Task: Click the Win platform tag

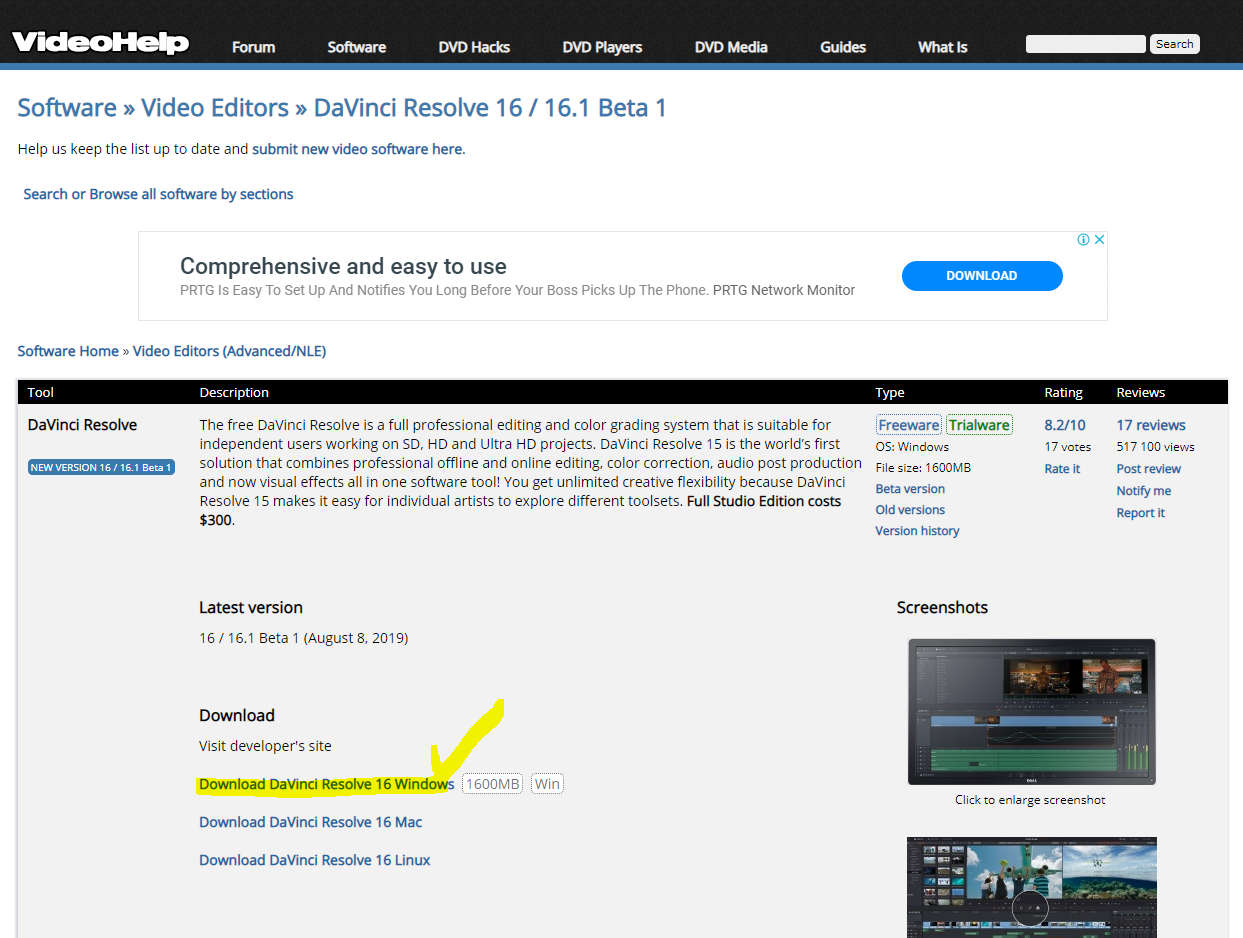Action: (547, 784)
